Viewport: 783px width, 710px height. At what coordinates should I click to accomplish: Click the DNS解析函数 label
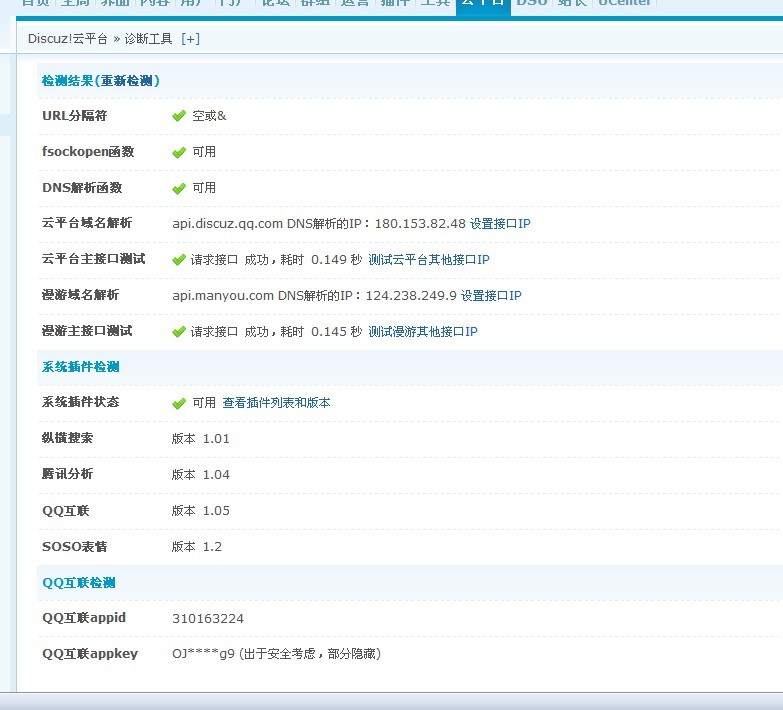coord(82,188)
